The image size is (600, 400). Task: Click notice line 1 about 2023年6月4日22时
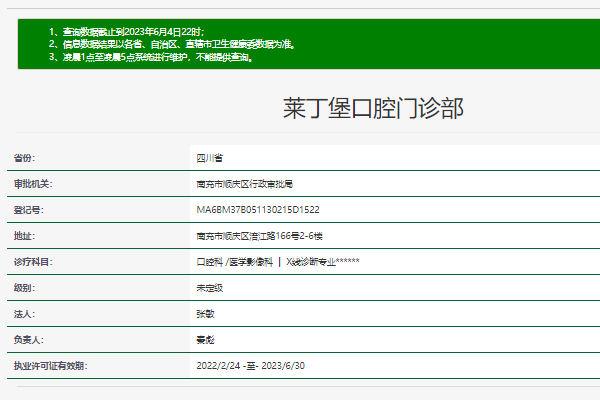127,32
